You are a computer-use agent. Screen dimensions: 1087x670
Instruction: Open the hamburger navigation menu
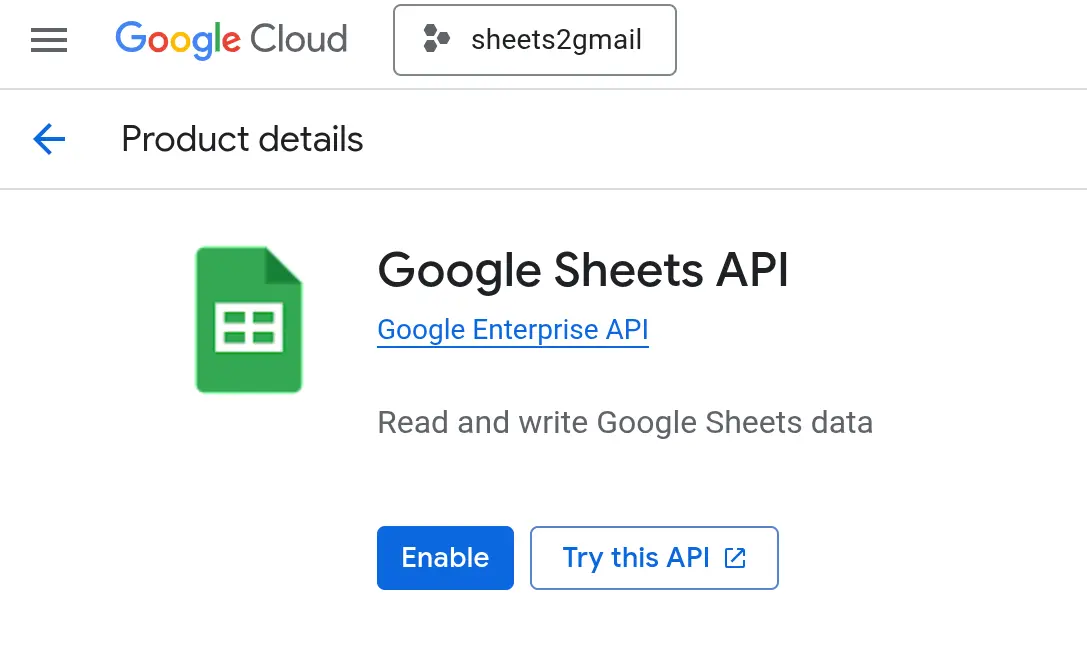click(x=49, y=40)
